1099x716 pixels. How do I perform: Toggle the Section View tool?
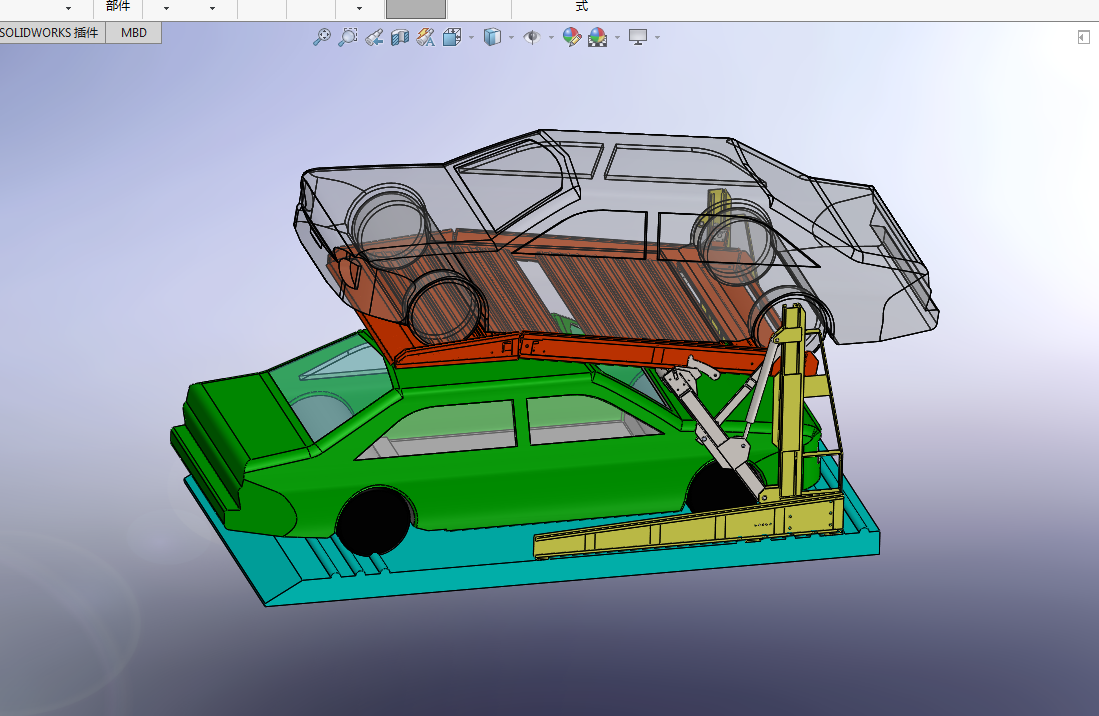pyautogui.click(x=400, y=37)
